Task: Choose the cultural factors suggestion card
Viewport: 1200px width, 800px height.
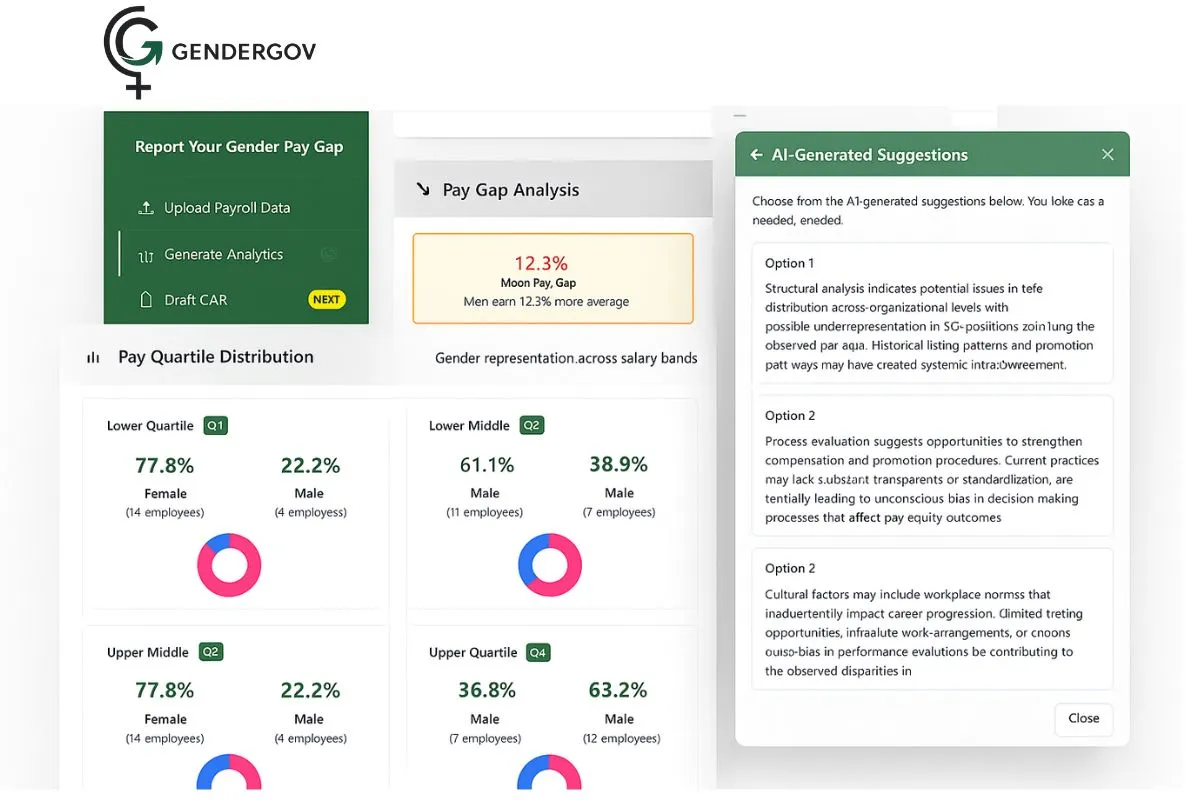Action: [x=932, y=619]
